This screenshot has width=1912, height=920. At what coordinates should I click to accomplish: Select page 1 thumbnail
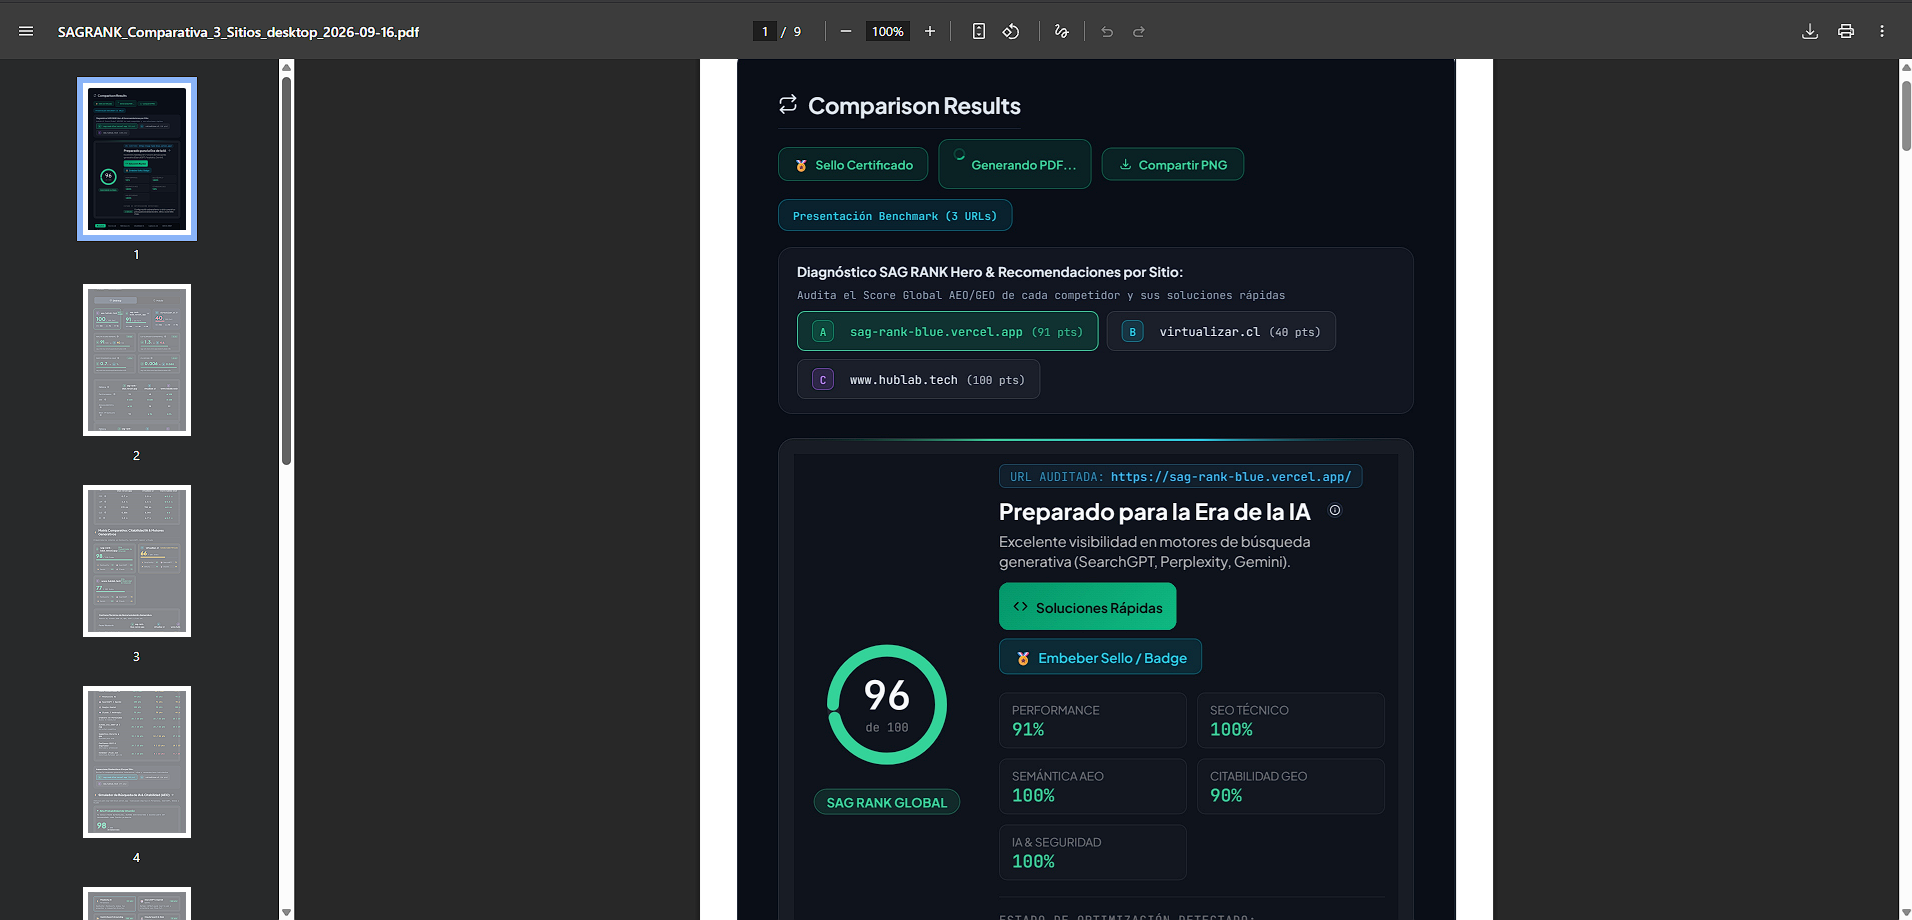click(x=137, y=159)
